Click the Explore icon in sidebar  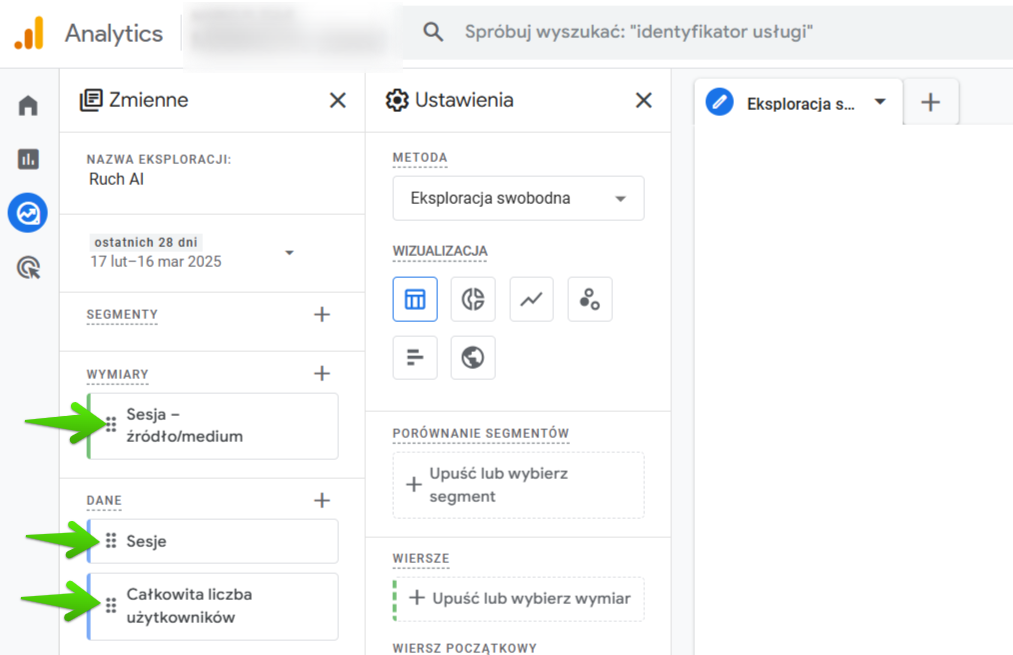(x=28, y=213)
